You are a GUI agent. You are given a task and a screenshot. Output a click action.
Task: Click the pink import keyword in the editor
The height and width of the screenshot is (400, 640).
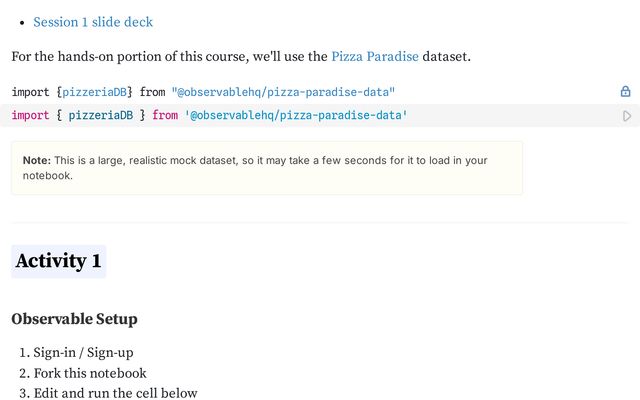(x=30, y=116)
